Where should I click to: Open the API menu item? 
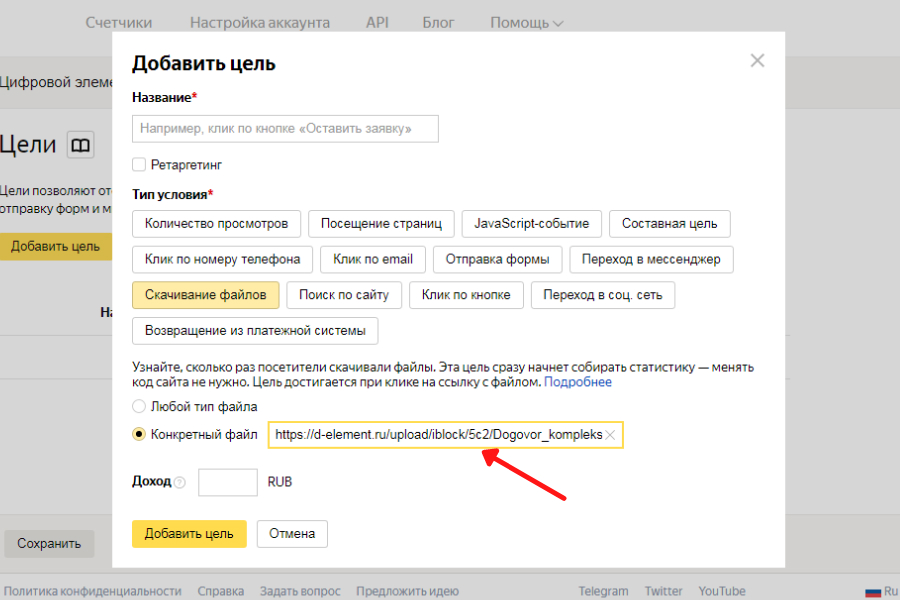coord(377,22)
